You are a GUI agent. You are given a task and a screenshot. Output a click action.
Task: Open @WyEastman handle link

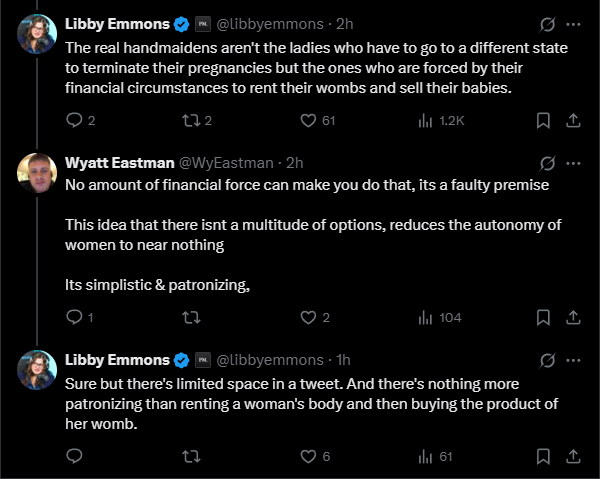(226, 163)
